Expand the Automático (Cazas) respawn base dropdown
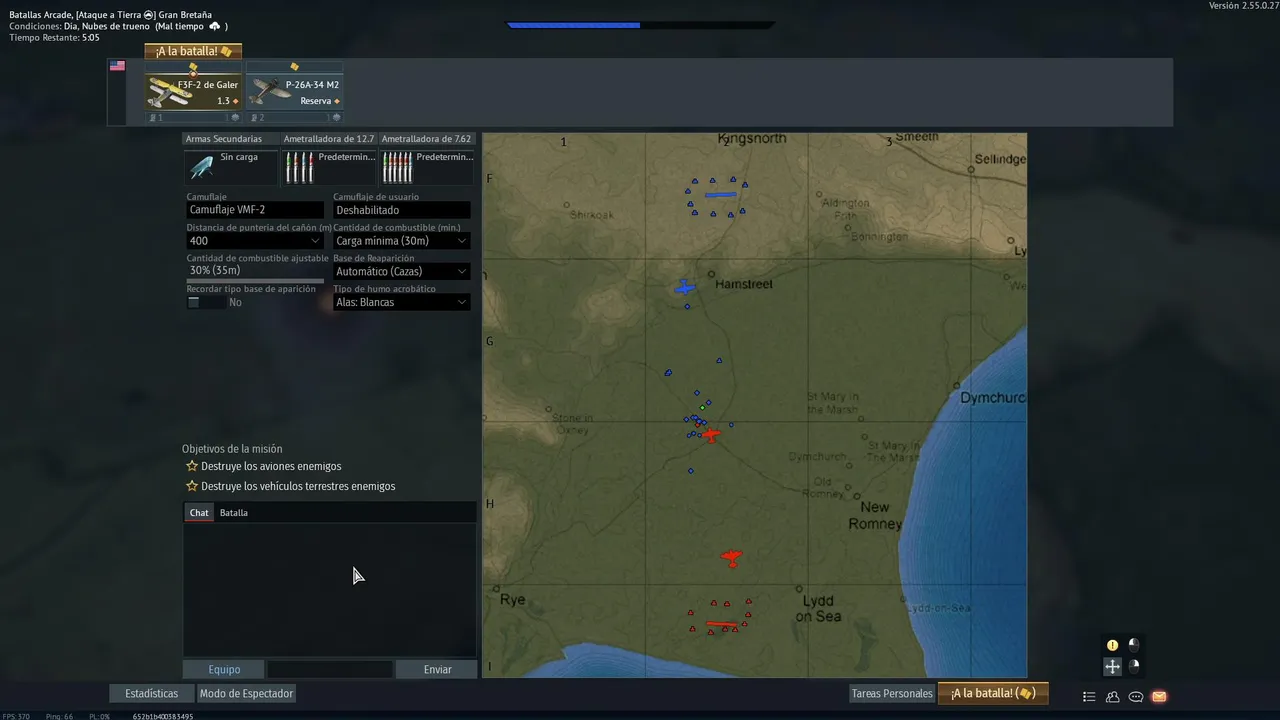This screenshot has width=1280, height=720. pos(401,271)
